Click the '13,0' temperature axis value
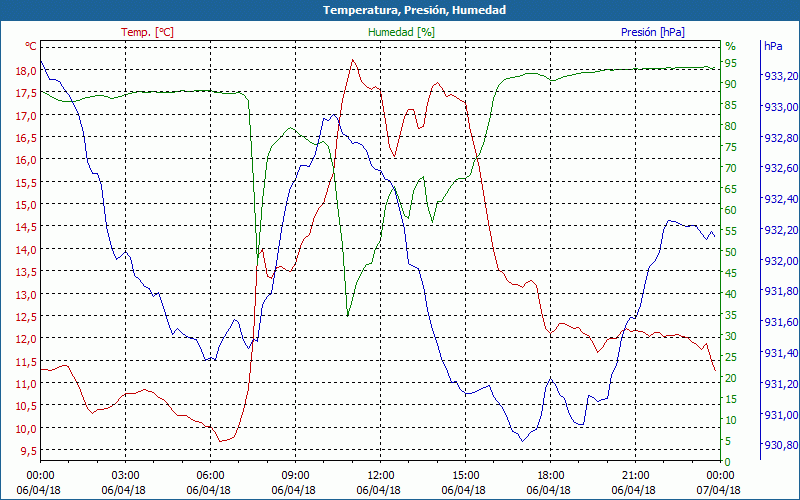The image size is (800, 500). 27,294
